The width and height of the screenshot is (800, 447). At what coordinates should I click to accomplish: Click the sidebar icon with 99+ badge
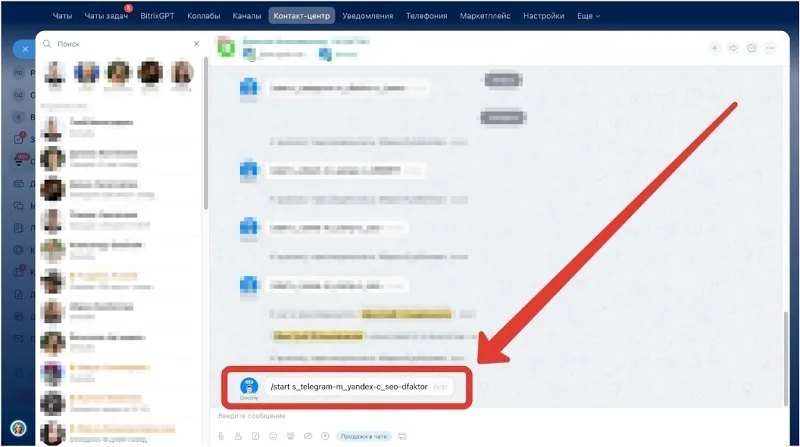pyautogui.click(x=20, y=160)
